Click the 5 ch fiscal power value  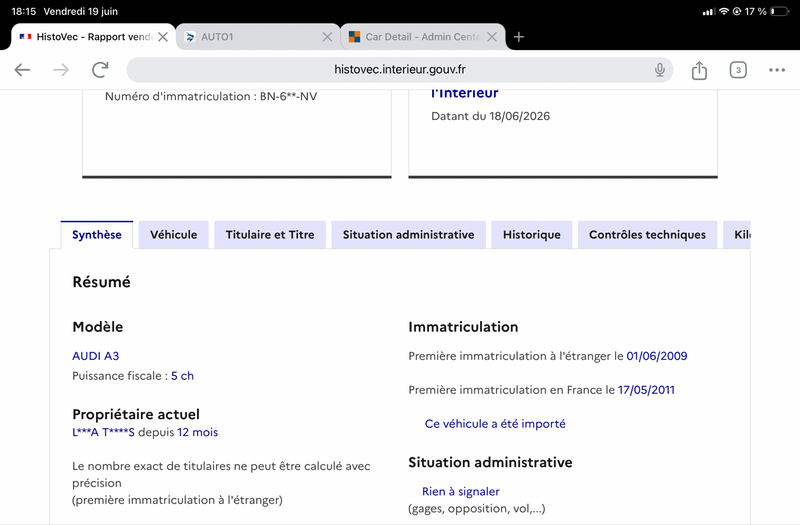point(182,376)
